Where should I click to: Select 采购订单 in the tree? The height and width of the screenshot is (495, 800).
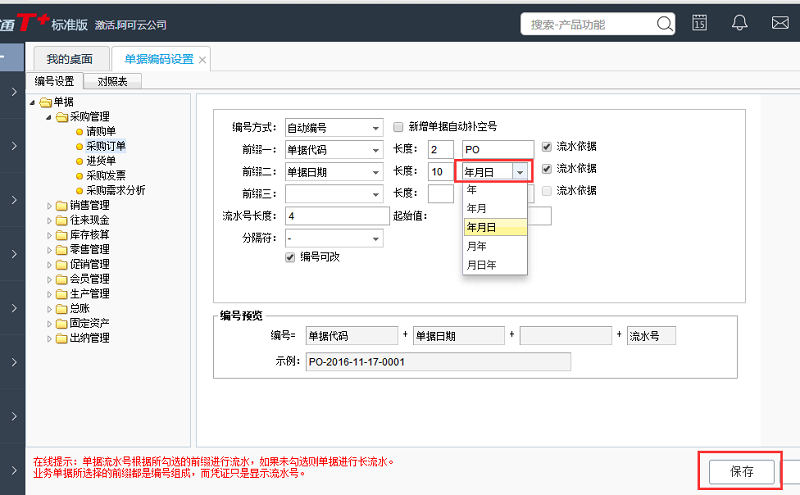coord(106,146)
